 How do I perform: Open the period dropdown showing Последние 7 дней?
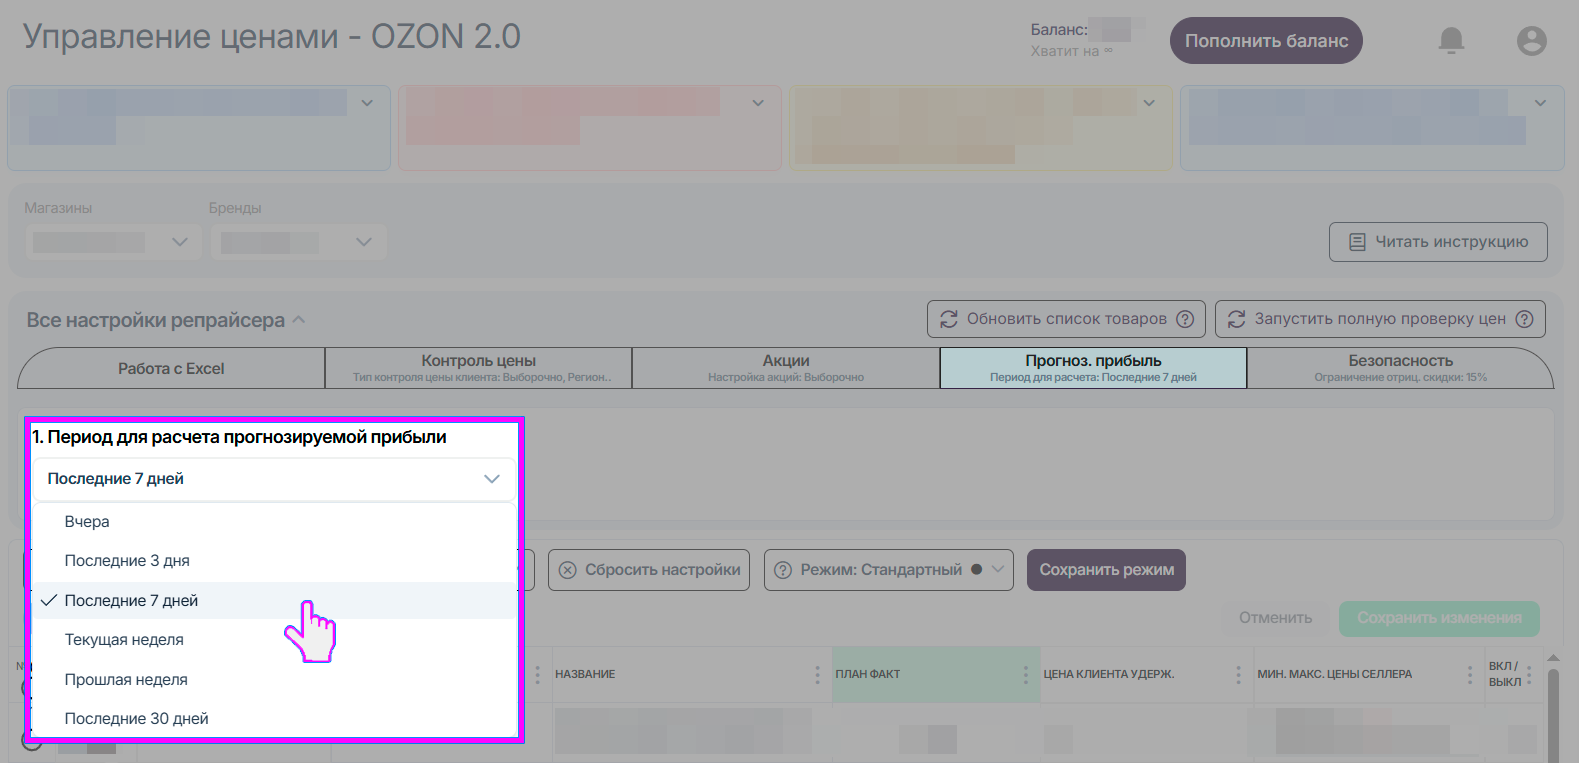point(274,479)
